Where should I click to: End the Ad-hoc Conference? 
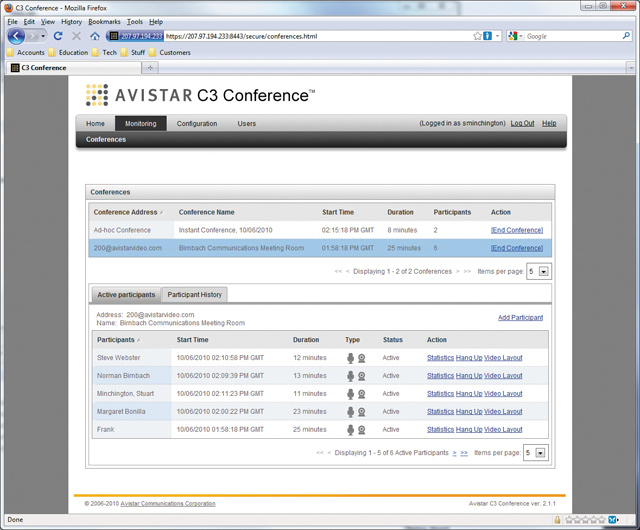tap(517, 230)
